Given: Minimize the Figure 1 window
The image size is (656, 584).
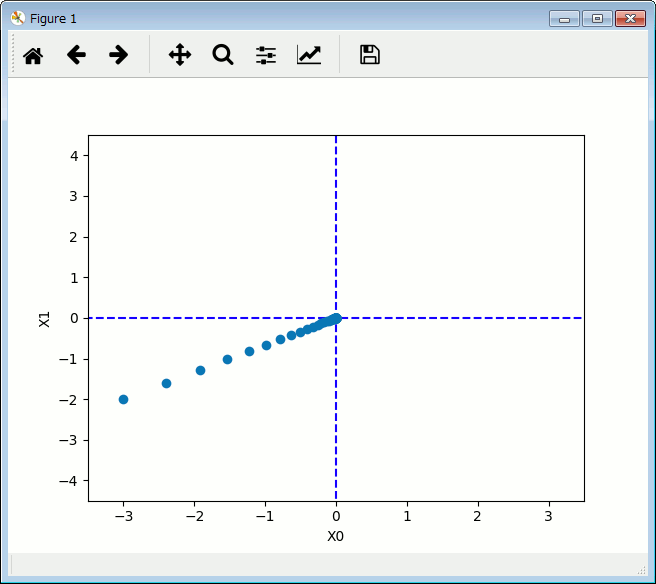Looking at the screenshot, I should [564, 18].
